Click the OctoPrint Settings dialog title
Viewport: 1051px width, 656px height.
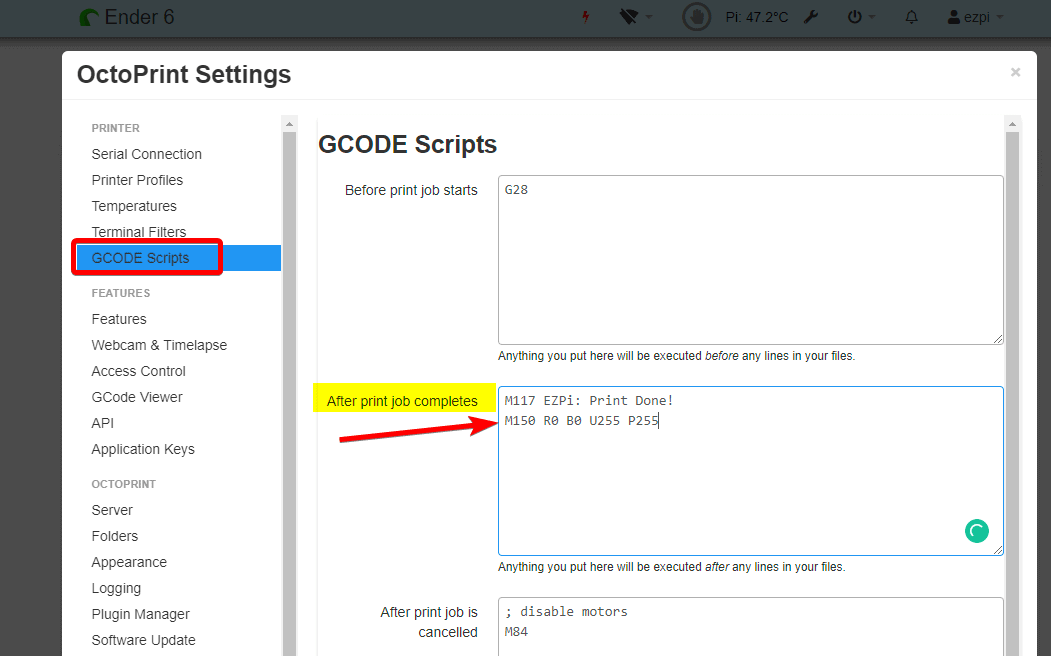coord(184,74)
